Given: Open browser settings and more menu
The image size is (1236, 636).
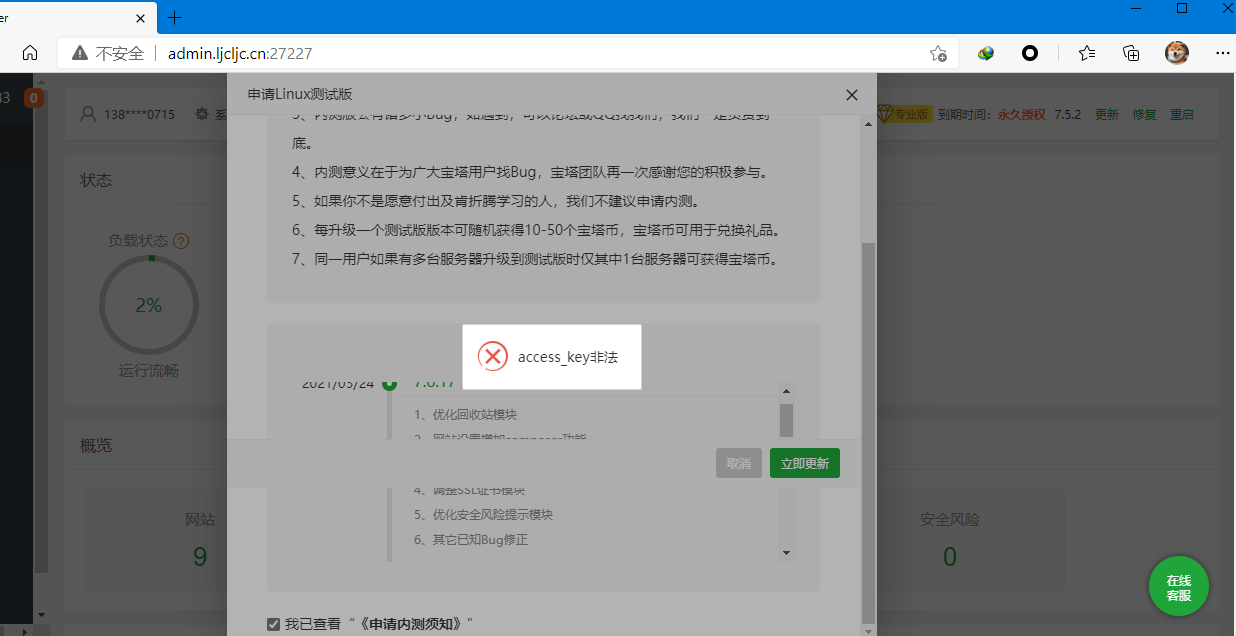Looking at the screenshot, I should (1222, 53).
